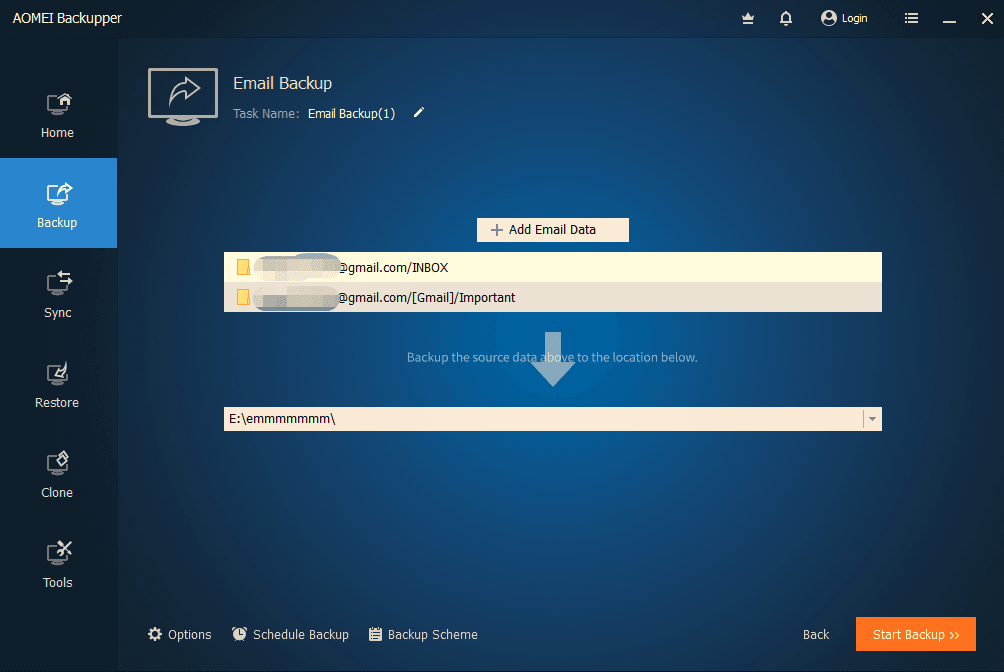Image resolution: width=1004 pixels, height=672 pixels.
Task: Open the Home section in the sidebar
Action: click(x=58, y=115)
